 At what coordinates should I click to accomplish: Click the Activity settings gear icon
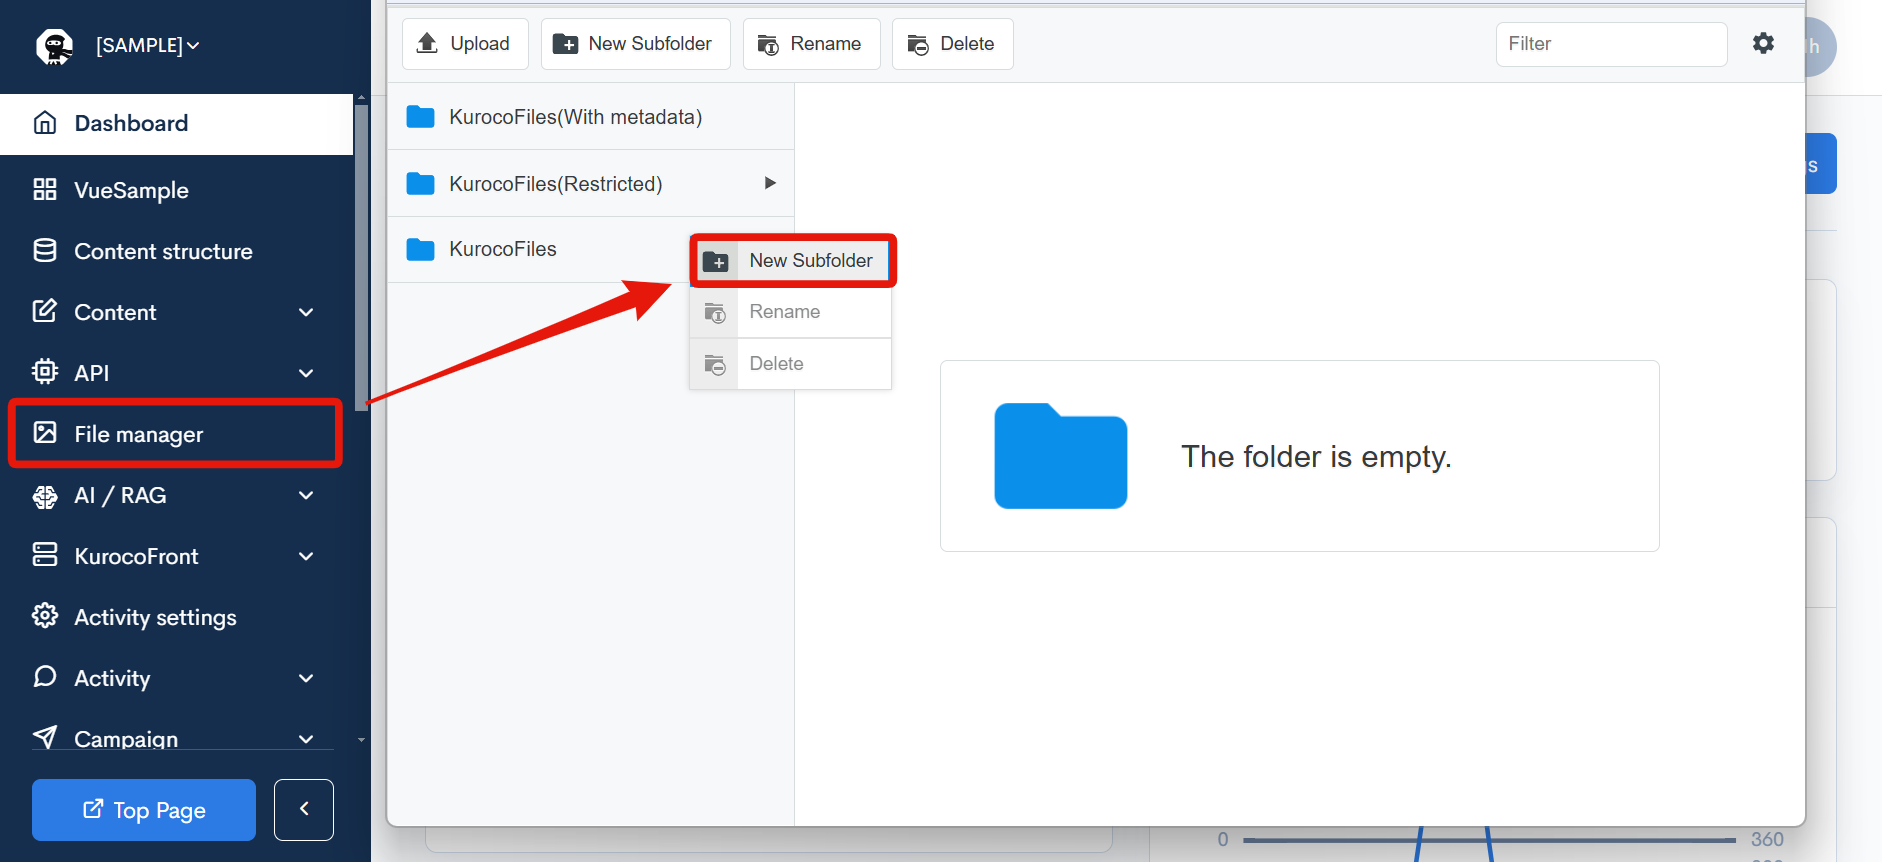pos(45,616)
